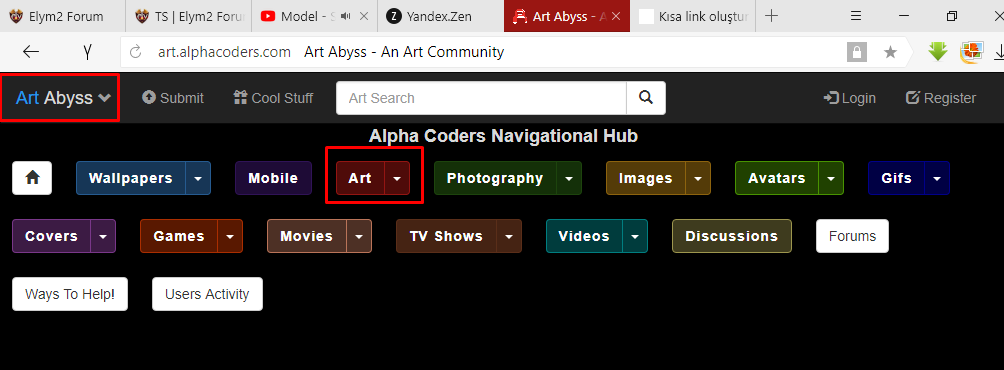Viewport: 1004px width, 370px height.
Task: Expand the Art dropdown arrow
Action: pyautogui.click(x=397, y=178)
